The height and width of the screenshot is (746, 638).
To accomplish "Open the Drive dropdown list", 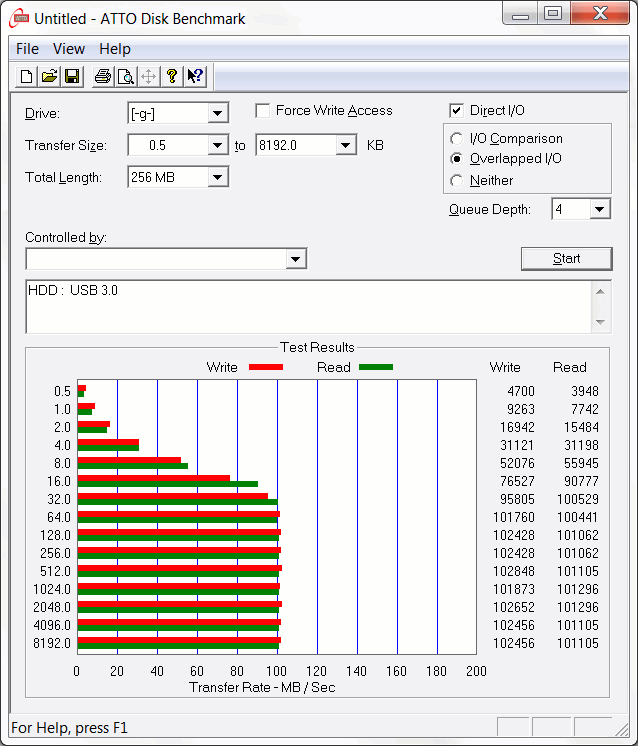I will [218, 114].
